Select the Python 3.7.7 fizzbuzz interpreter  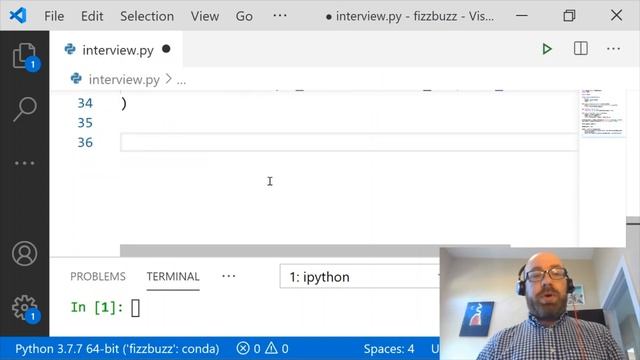click(x=117, y=349)
